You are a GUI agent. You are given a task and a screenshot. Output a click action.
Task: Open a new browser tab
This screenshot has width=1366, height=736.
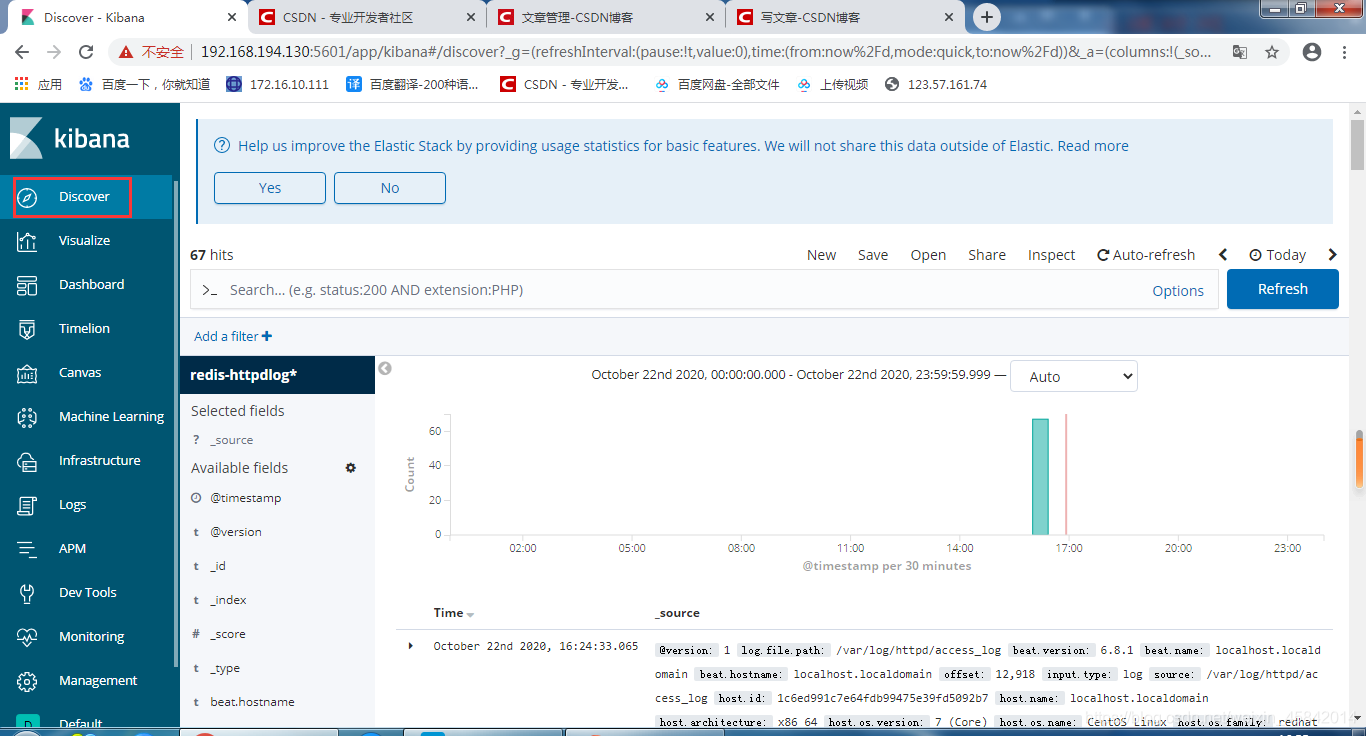point(987,17)
